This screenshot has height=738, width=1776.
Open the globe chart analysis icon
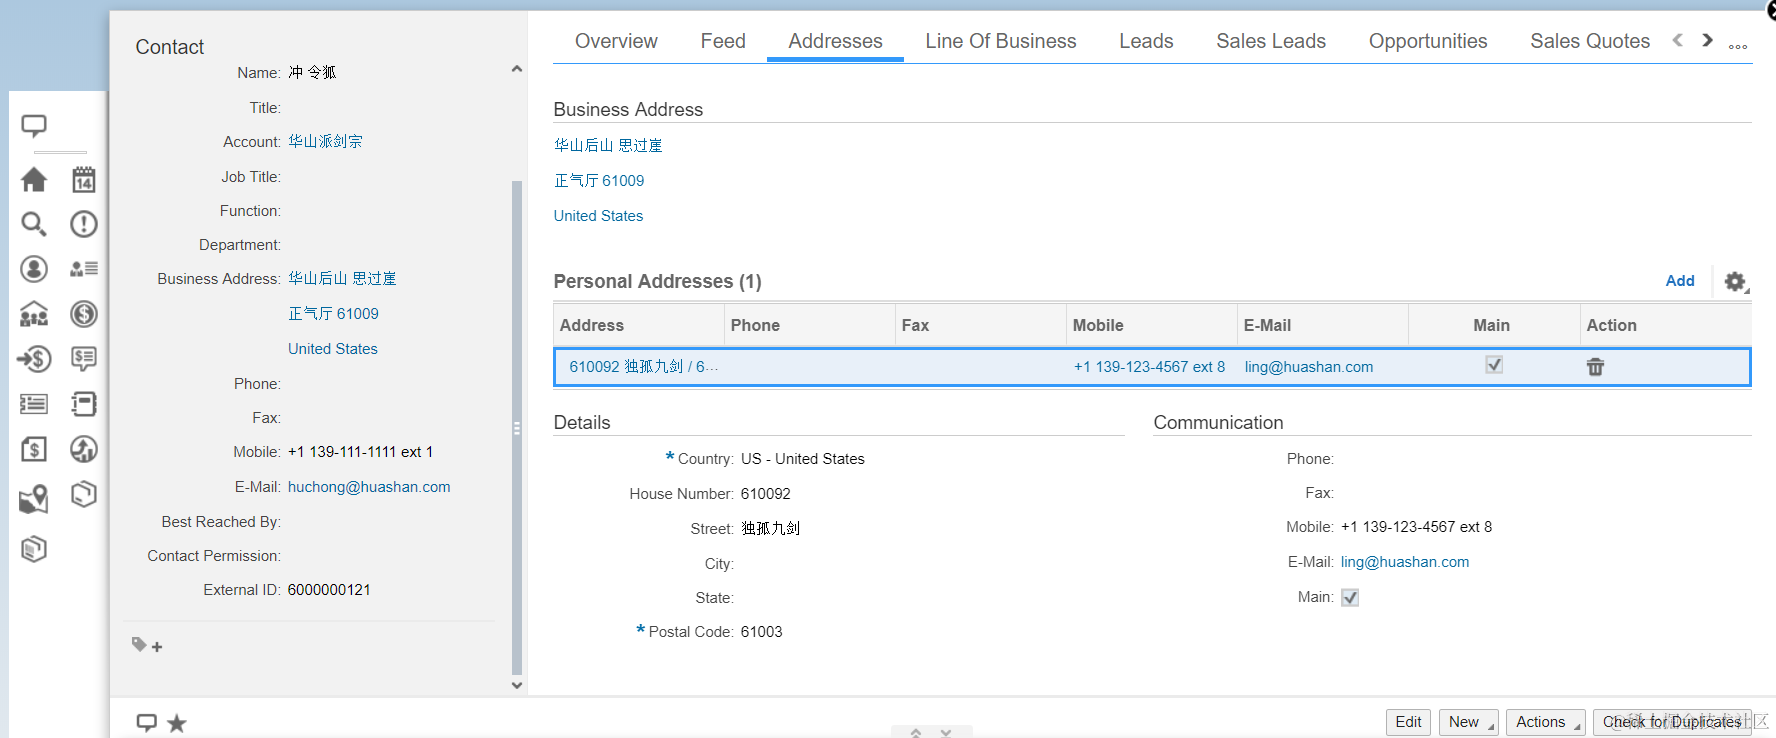point(84,449)
